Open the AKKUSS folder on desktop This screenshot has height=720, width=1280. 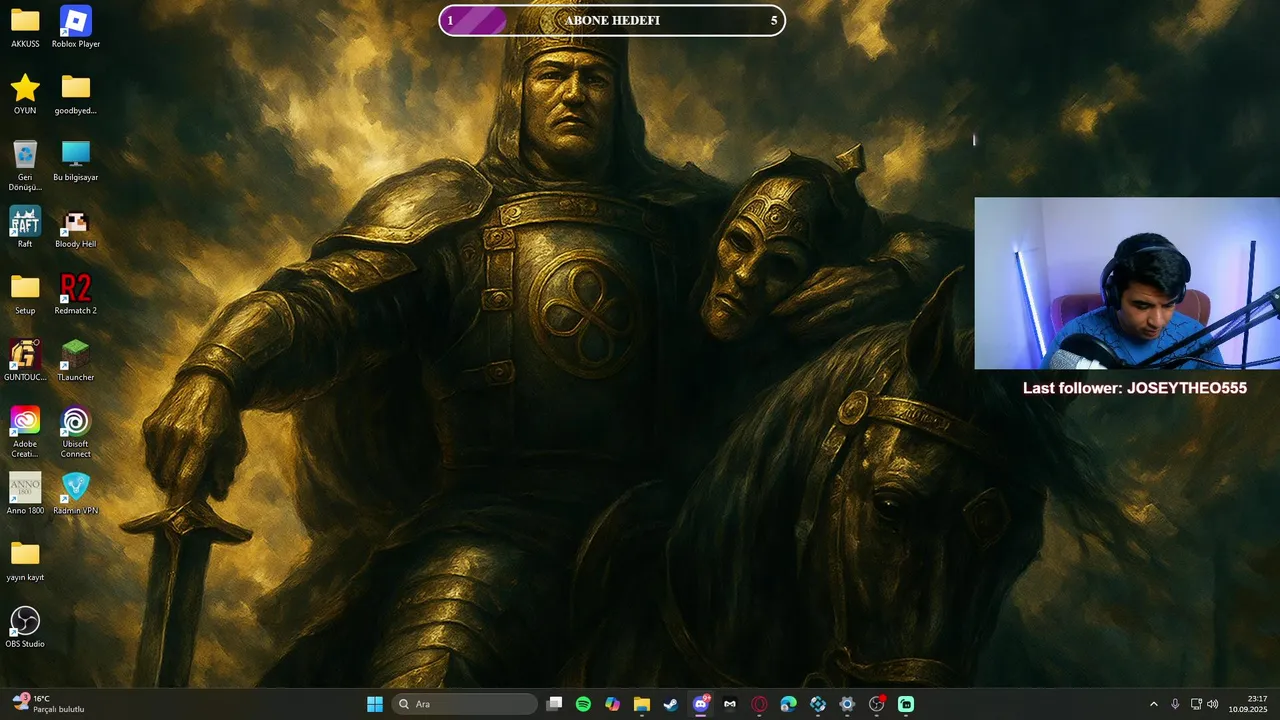pyautogui.click(x=25, y=27)
